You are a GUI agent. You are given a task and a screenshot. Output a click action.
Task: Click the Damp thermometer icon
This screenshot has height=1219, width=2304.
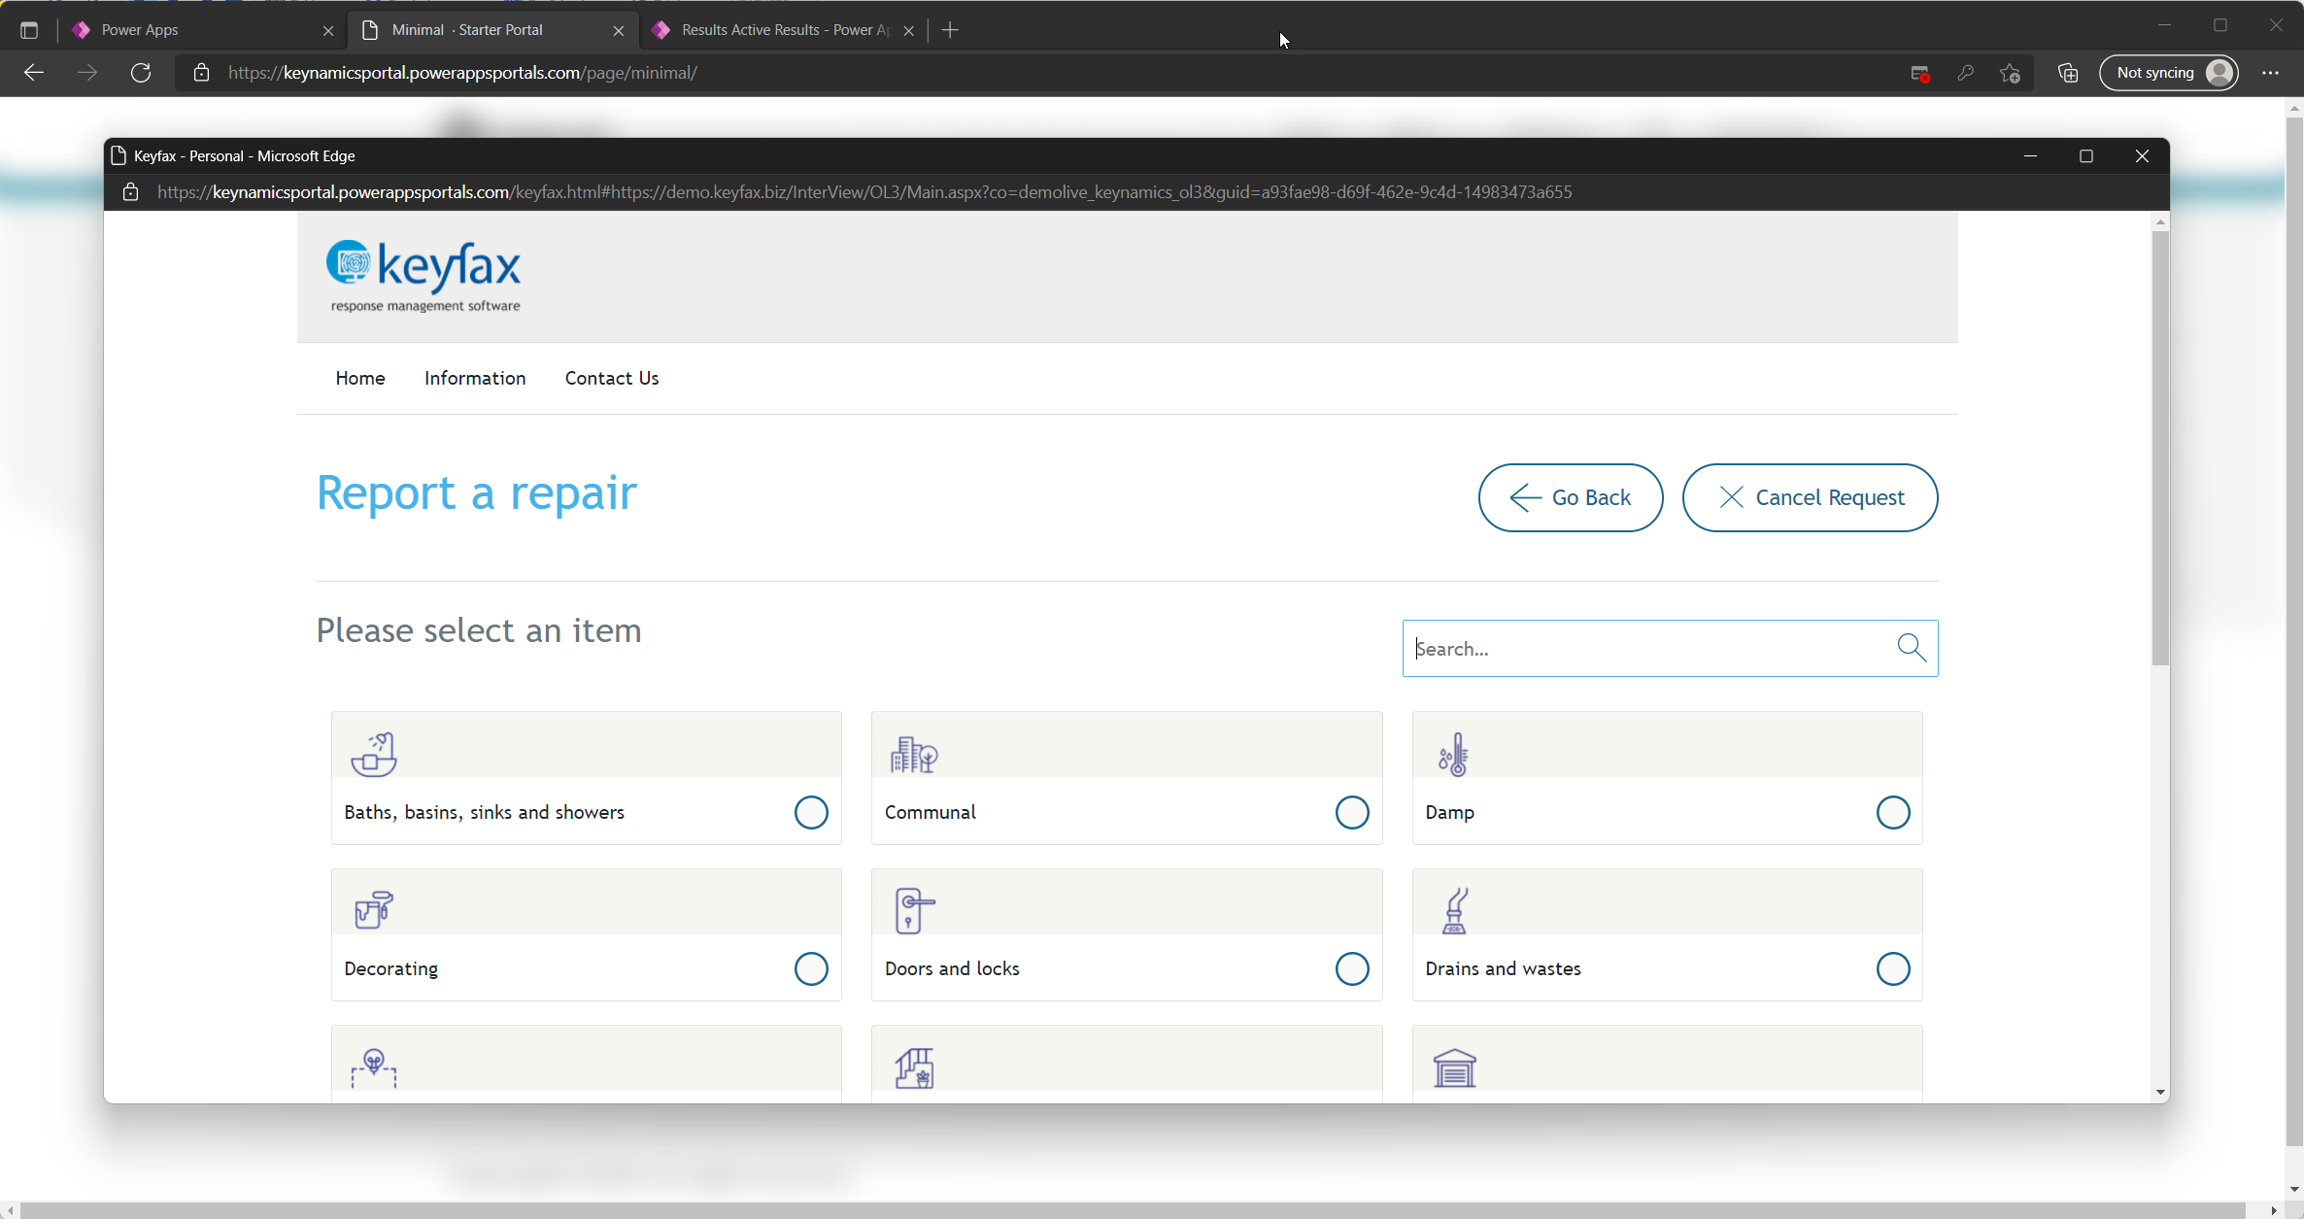pyautogui.click(x=1453, y=754)
